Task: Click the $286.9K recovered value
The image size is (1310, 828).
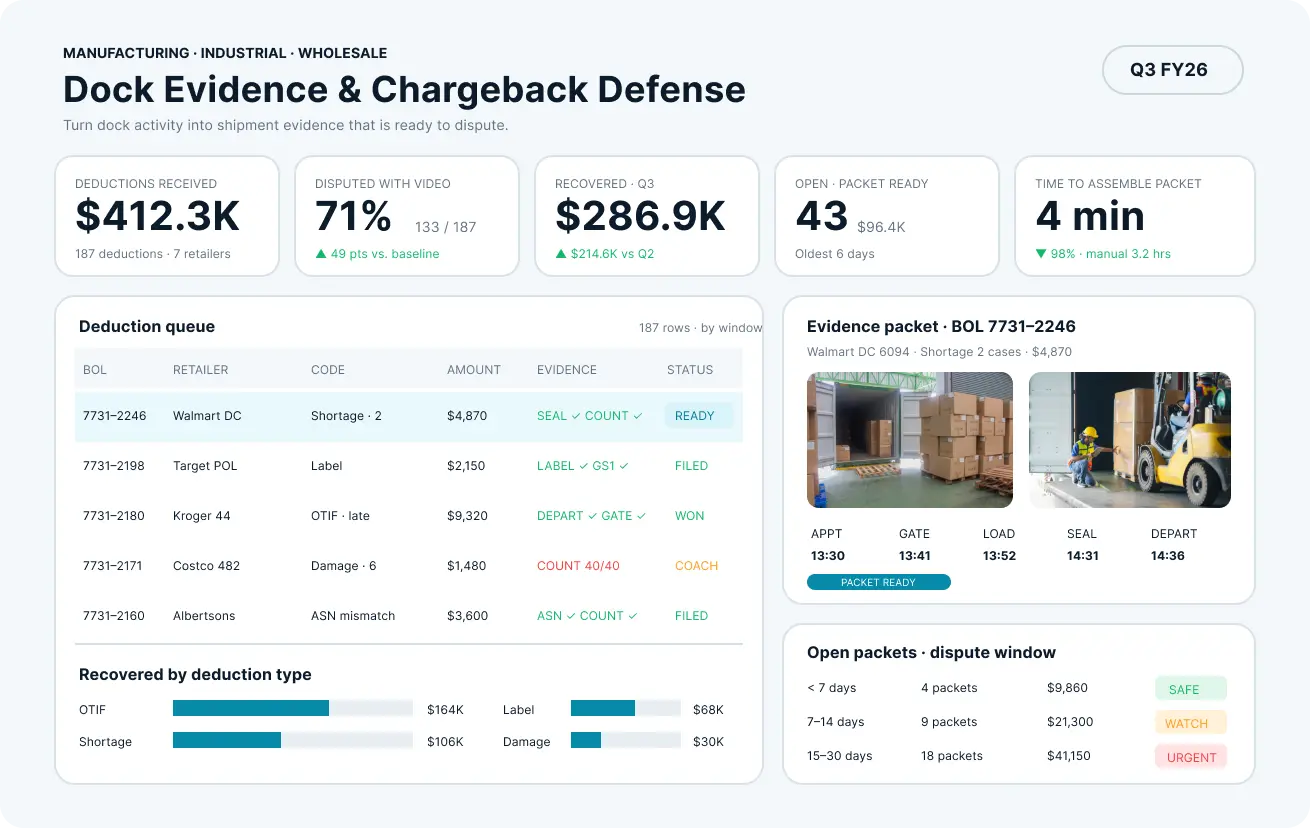Action: coord(640,217)
